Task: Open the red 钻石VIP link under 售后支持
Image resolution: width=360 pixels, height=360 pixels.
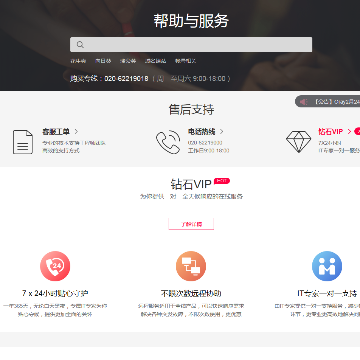Action: click(x=330, y=132)
